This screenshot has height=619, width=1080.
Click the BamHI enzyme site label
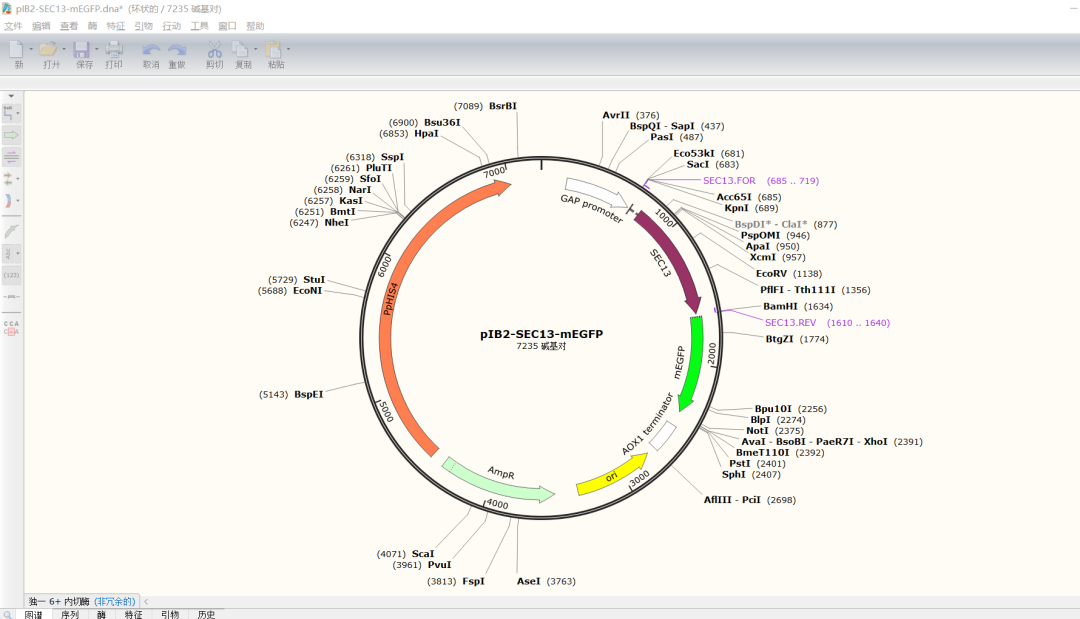[780, 306]
